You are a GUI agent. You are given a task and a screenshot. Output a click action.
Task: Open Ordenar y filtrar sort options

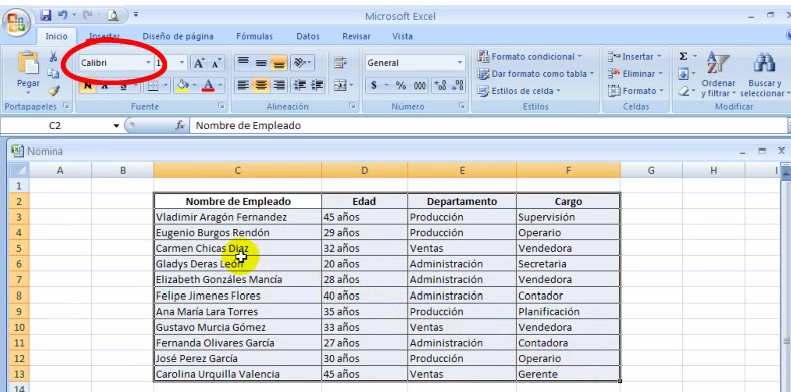coord(718,74)
